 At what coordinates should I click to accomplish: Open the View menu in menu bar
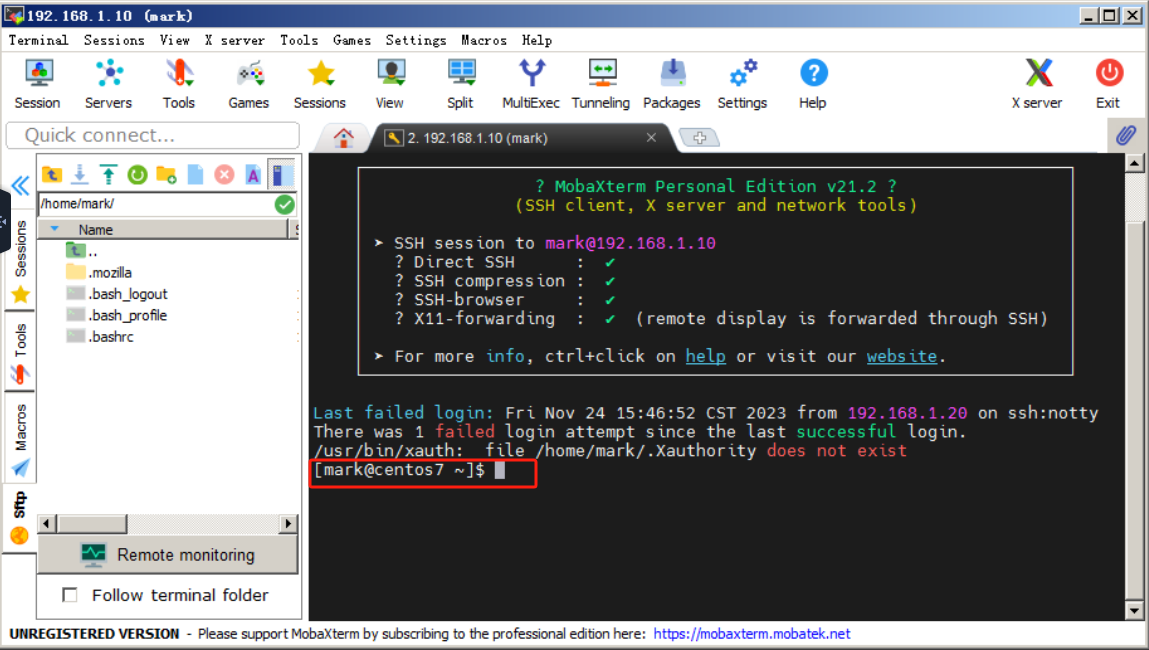coord(174,40)
